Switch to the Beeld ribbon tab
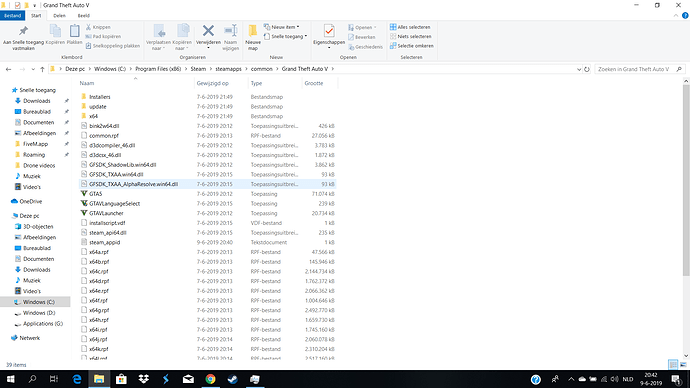This screenshot has height=388, width=690. pos(84,15)
